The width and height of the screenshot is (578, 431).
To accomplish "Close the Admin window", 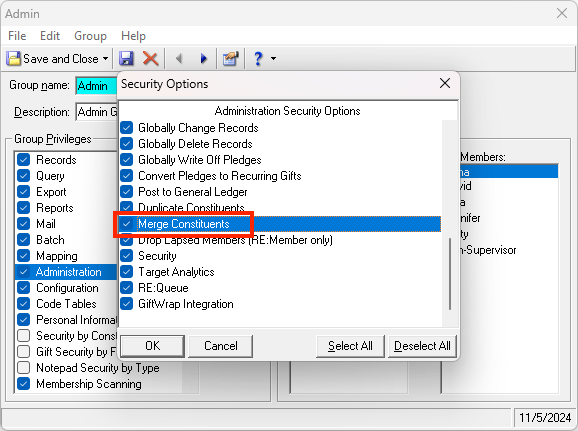I will [x=562, y=13].
